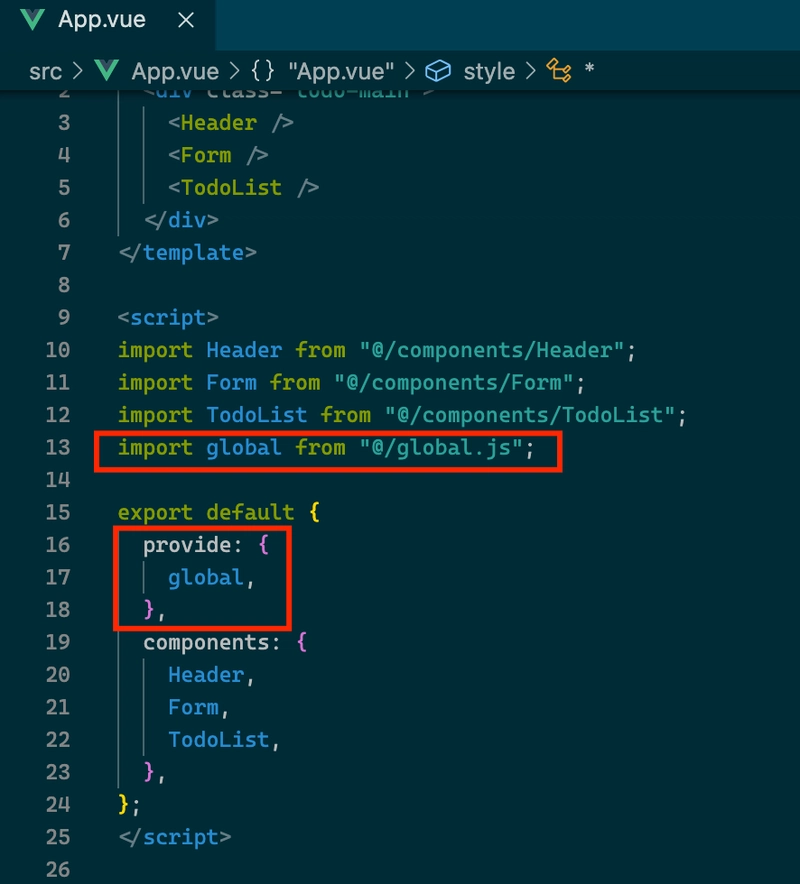Click the closing template tag on line 7
Image resolution: width=800 pixels, height=884 pixels.
click(187, 253)
